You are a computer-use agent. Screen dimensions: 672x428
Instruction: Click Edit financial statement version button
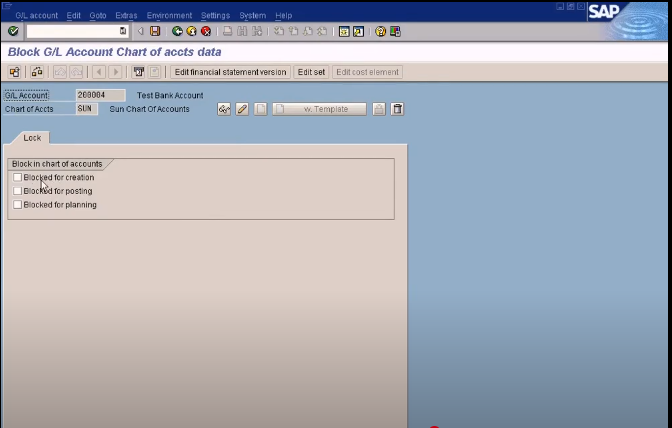tap(230, 72)
